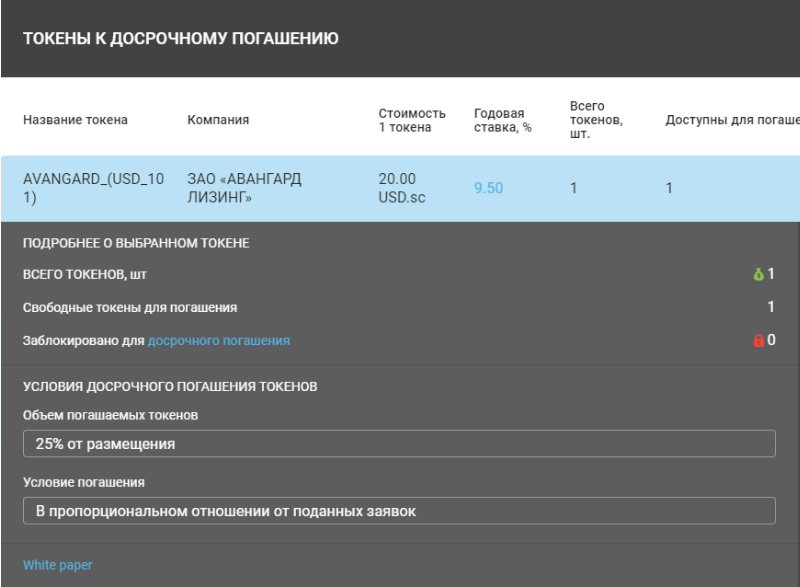Click the 20.00 USD.sc price cell
800x587 pixels.
click(402, 188)
